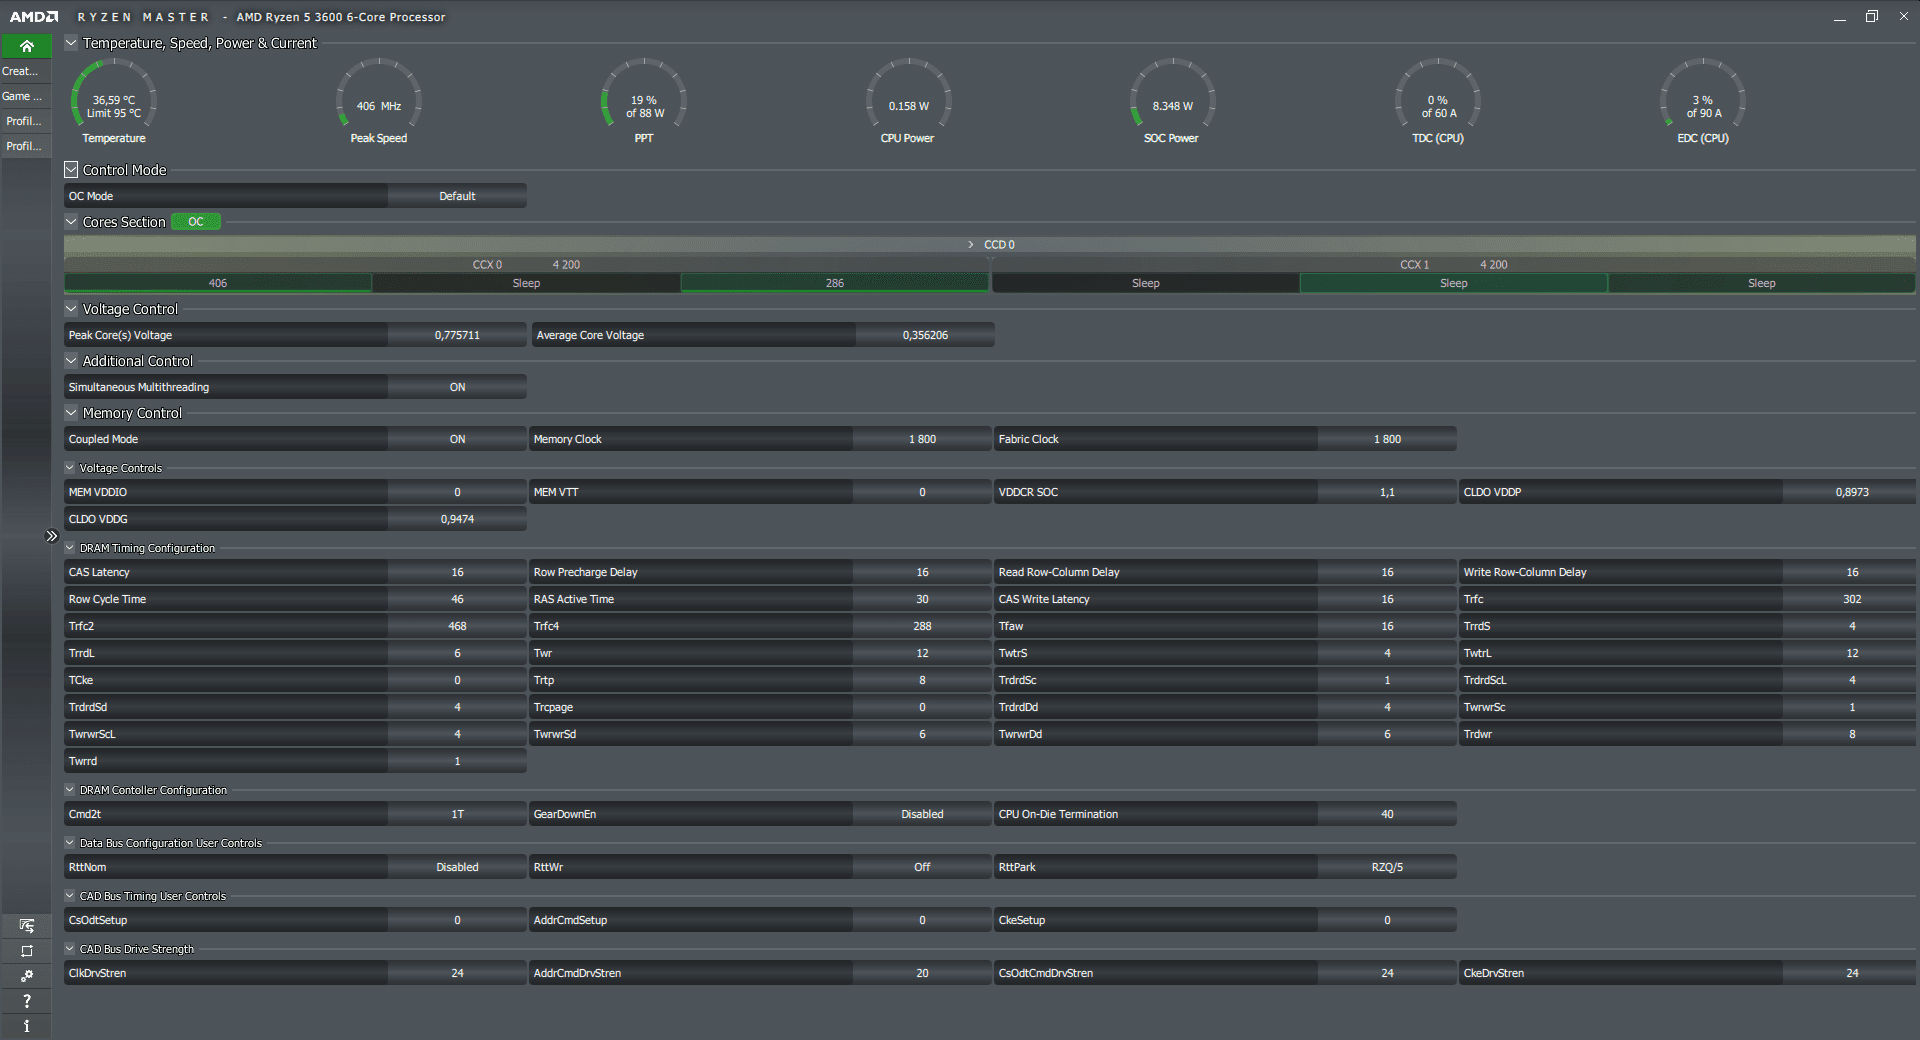Screen dimensions: 1920x1040
Task: Click the PPT gauge
Action: tap(644, 101)
